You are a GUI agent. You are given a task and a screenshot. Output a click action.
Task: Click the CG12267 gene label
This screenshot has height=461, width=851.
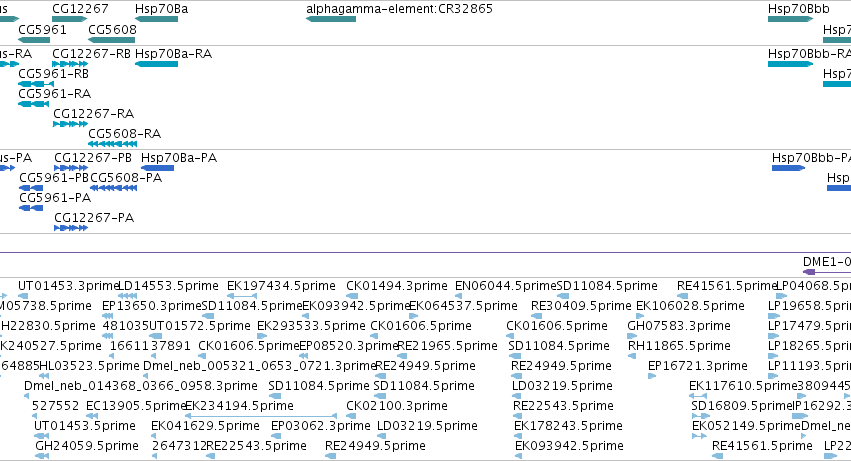coord(80,9)
